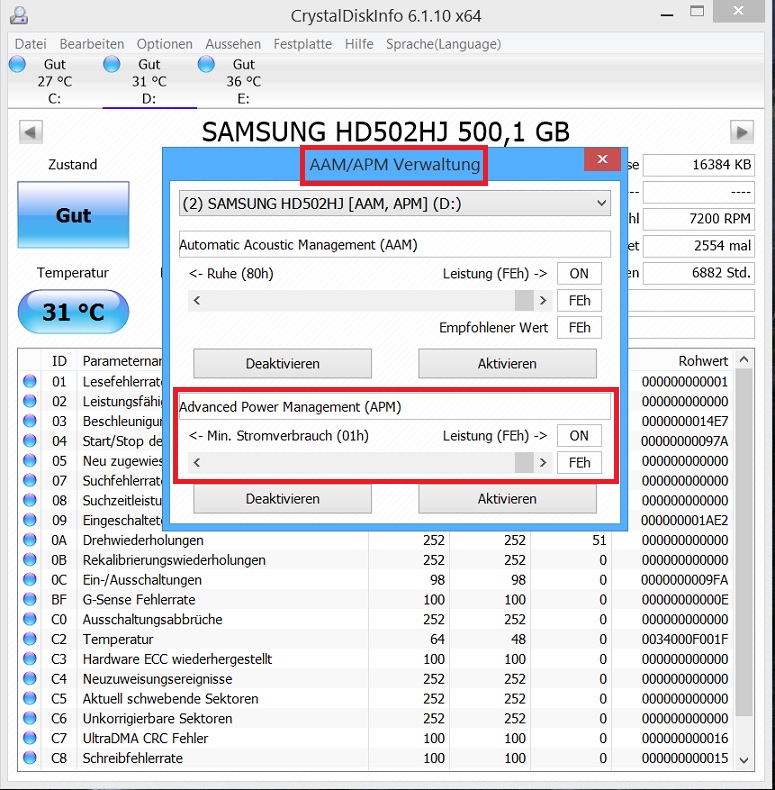Click Deaktivieren button under APM section
775x790 pixels.
click(x=282, y=499)
